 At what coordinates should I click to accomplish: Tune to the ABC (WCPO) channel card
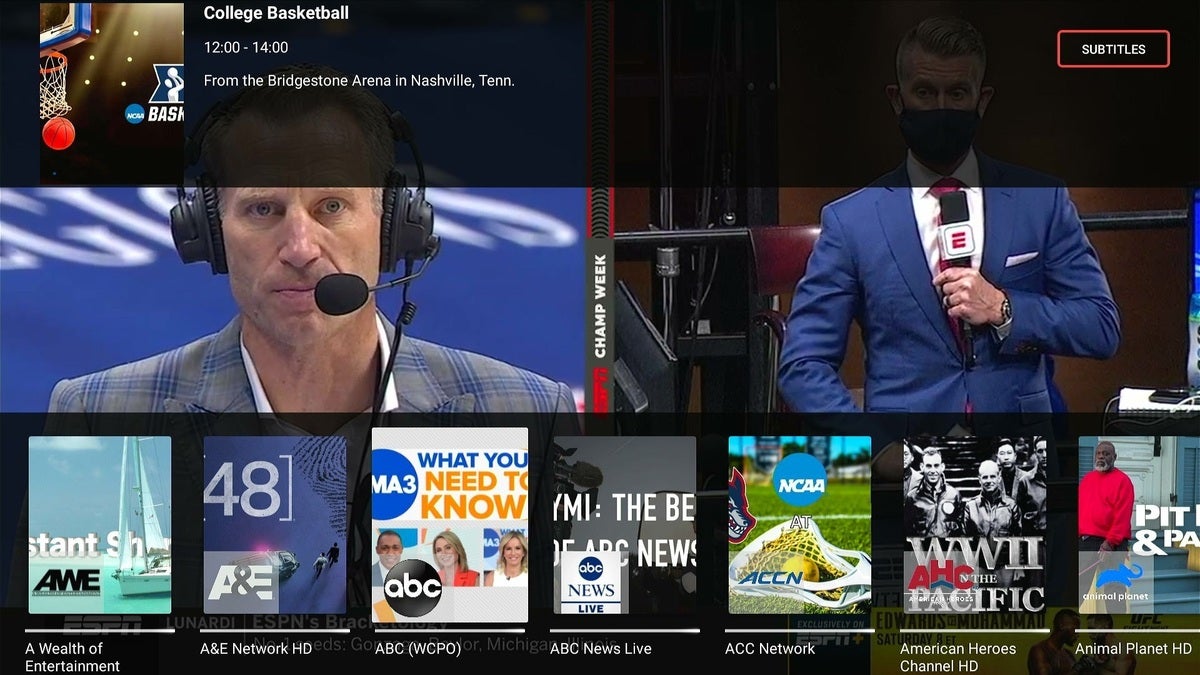(x=450, y=525)
